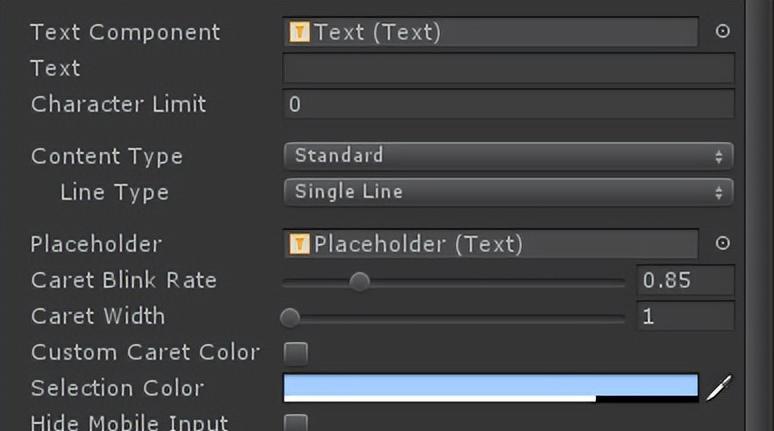Enable Custom Caret Color checkbox
Viewport: 774px width, 431px height.
[x=296, y=353]
